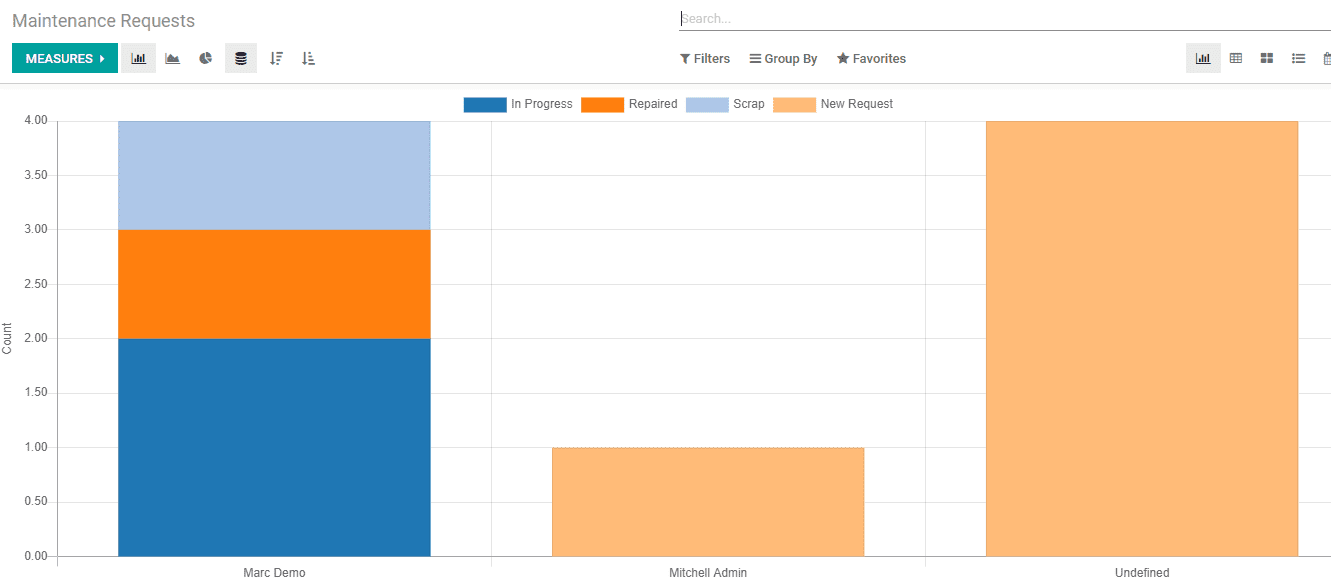Click the Count axis title
The width and height of the screenshot is (1331, 585).
8,338
